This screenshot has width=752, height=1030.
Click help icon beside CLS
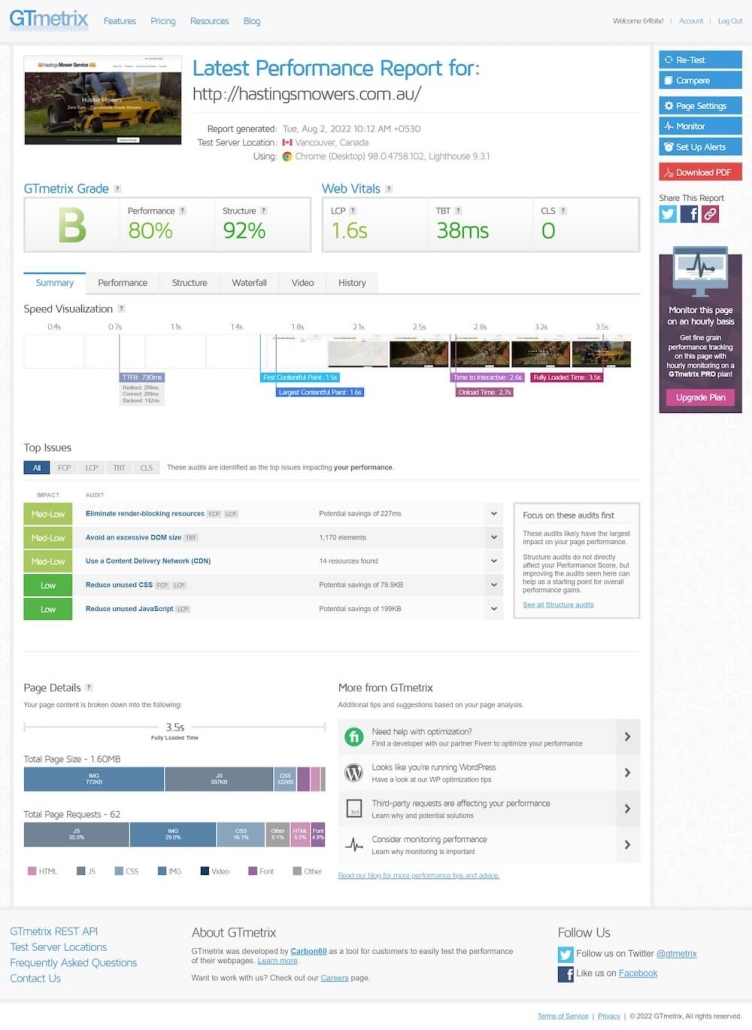(x=563, y=211)
